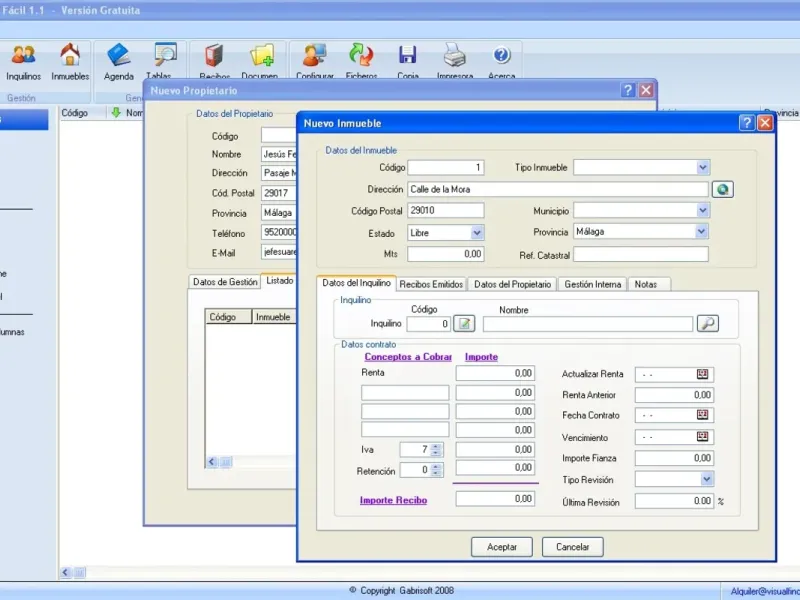Image resolution: width=800 pixels, height=600 pixels.
Task: Switch to Datos del Inquilino tab
Action: point(356,283)
